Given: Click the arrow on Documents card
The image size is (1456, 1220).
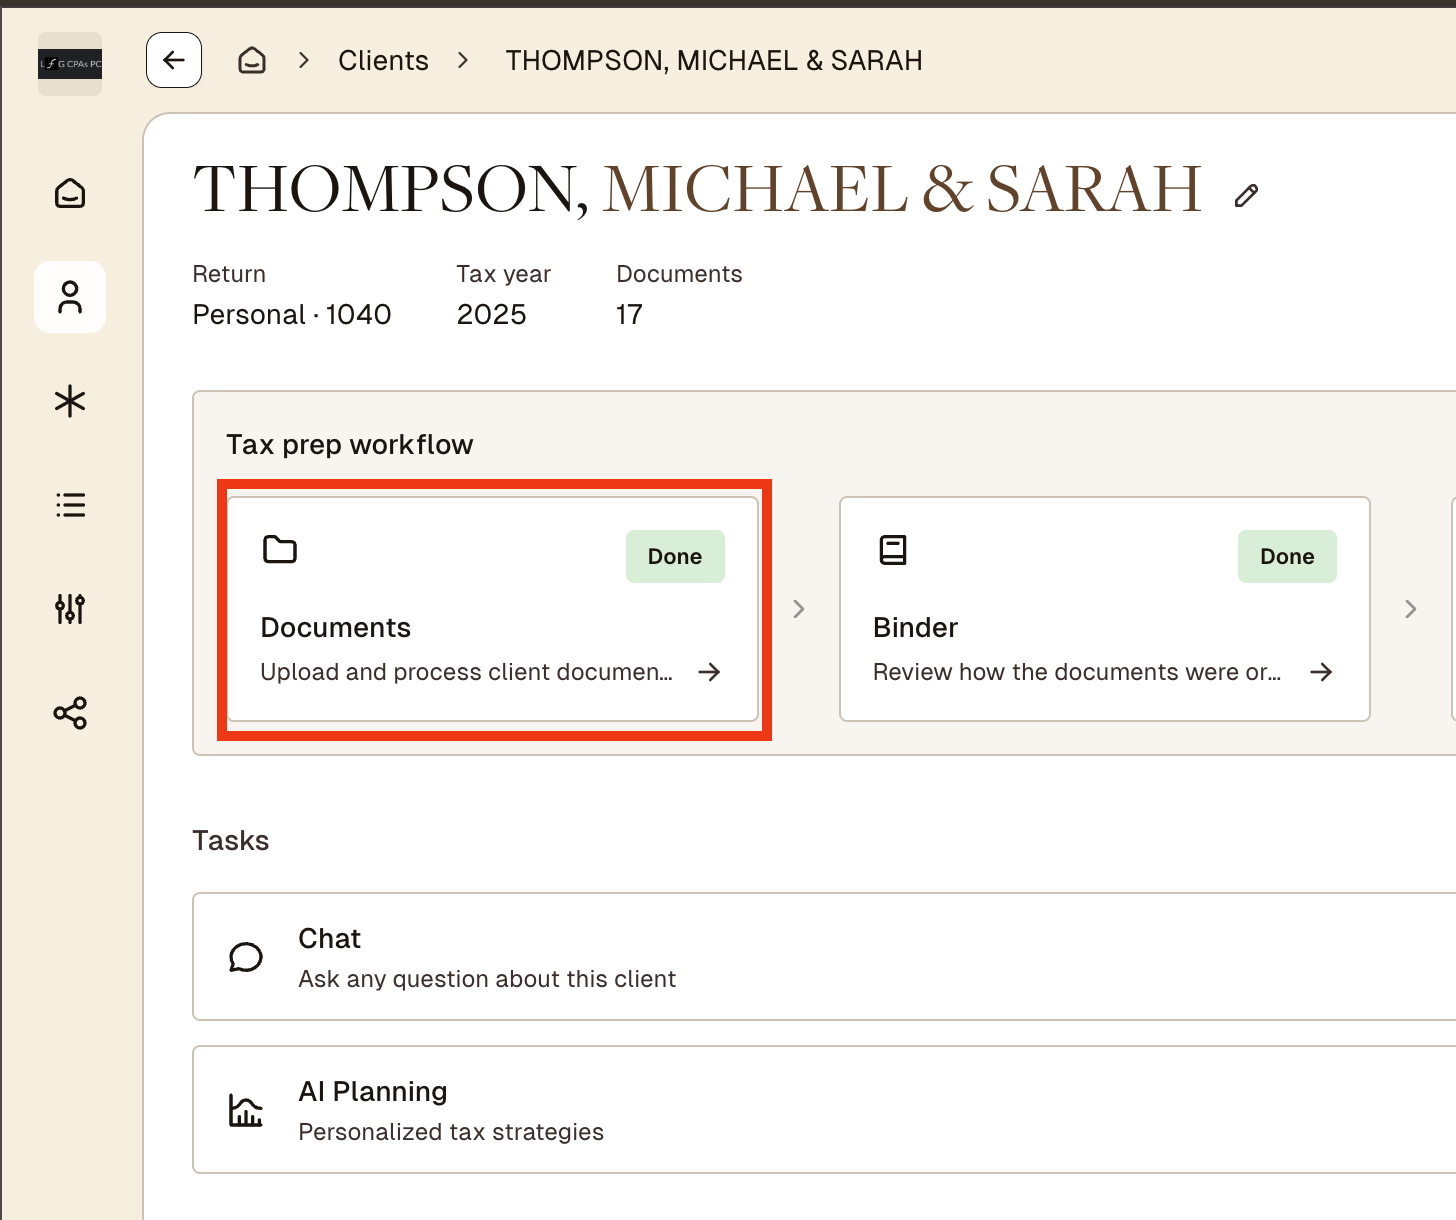Looking at the screenshot, I should coord(709,672).
